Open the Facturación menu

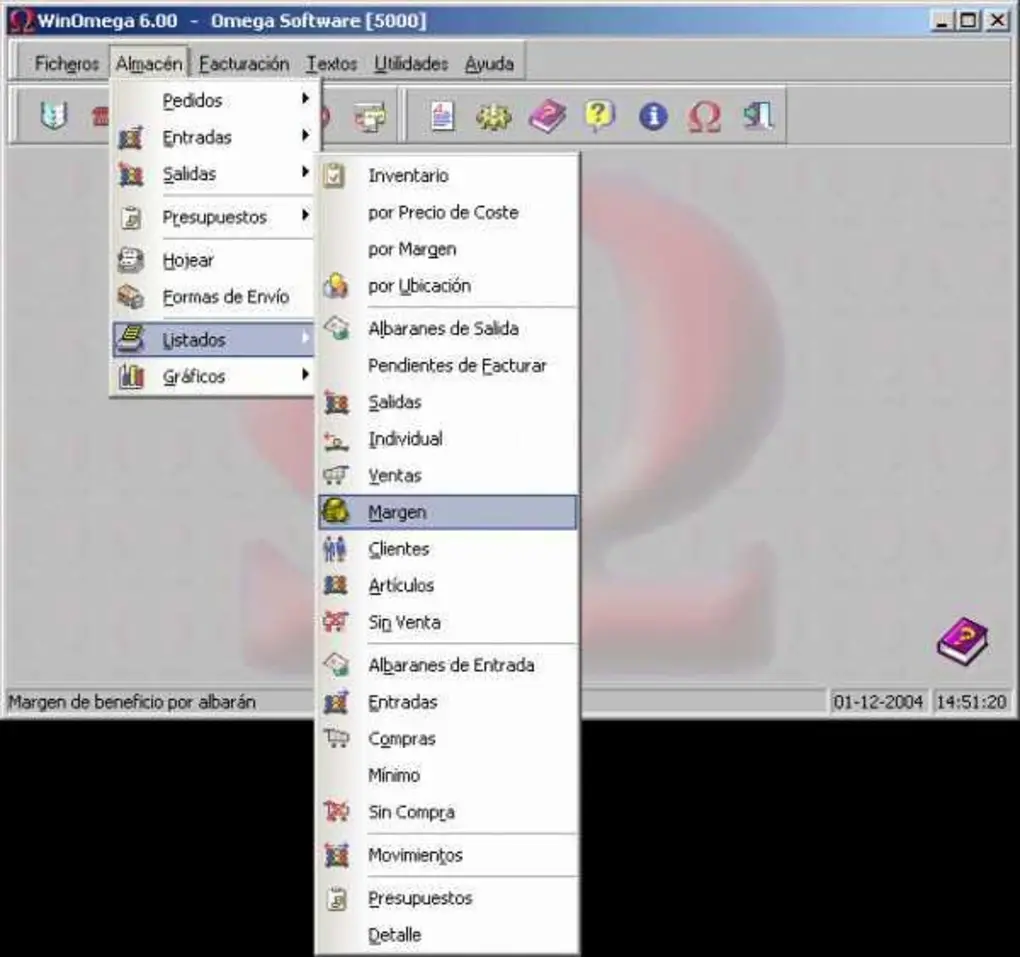tap(243, 64)
